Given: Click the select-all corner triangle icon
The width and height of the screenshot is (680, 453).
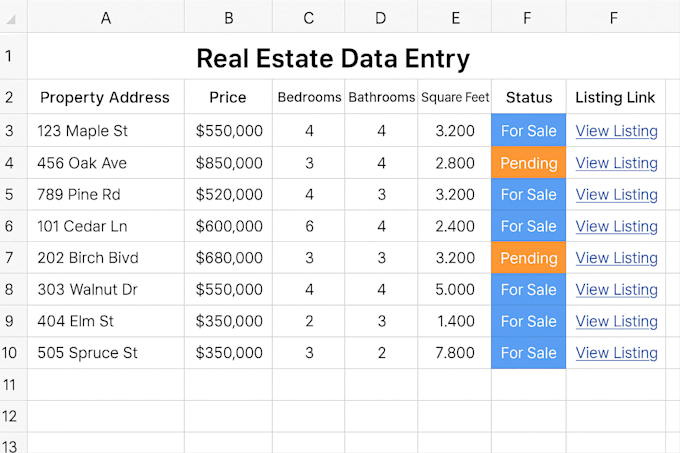Looking at the screenshot, I should coord(11,19).
